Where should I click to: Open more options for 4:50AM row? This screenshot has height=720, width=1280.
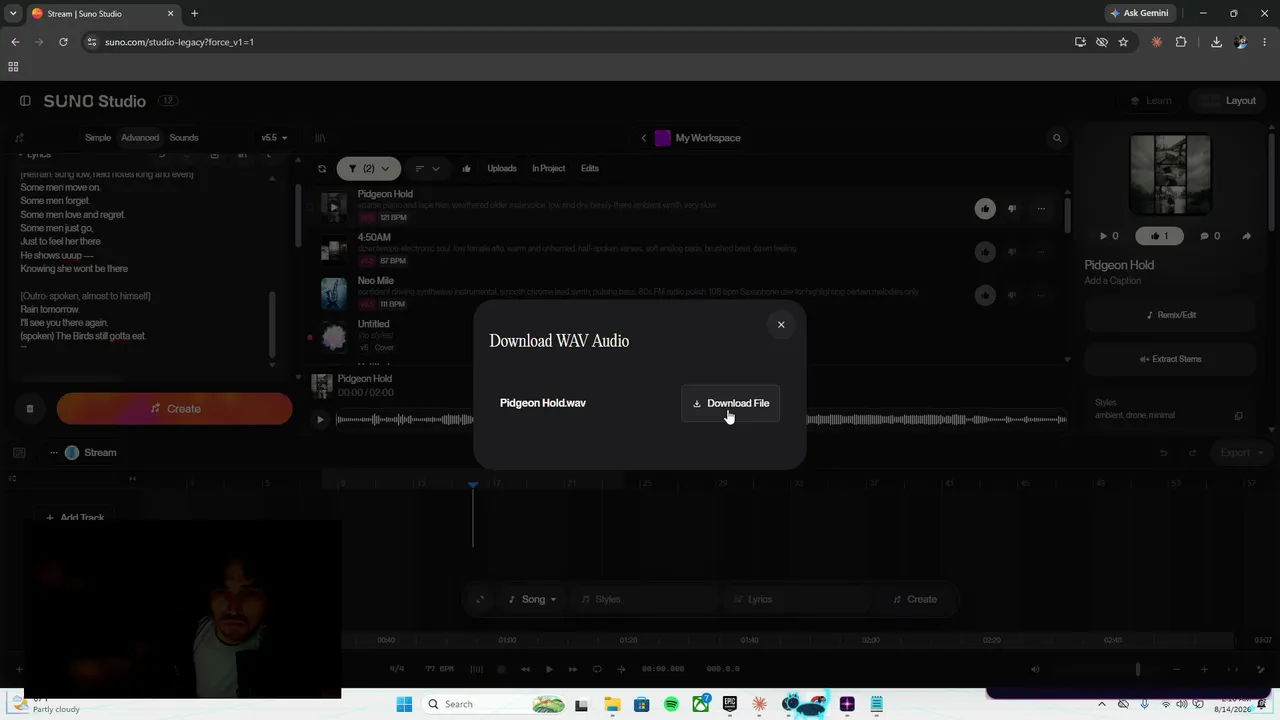1041,252
